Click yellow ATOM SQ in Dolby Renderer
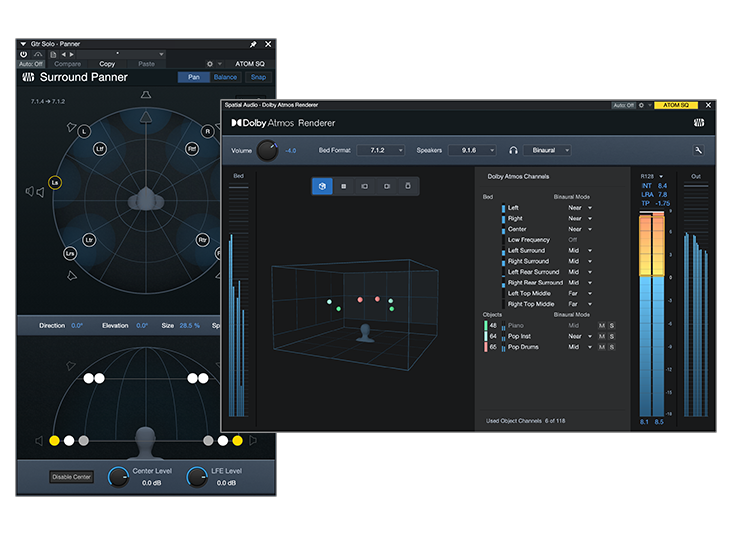Image resolution: width=732 pixels, height=534 pixels. point(676,105)
